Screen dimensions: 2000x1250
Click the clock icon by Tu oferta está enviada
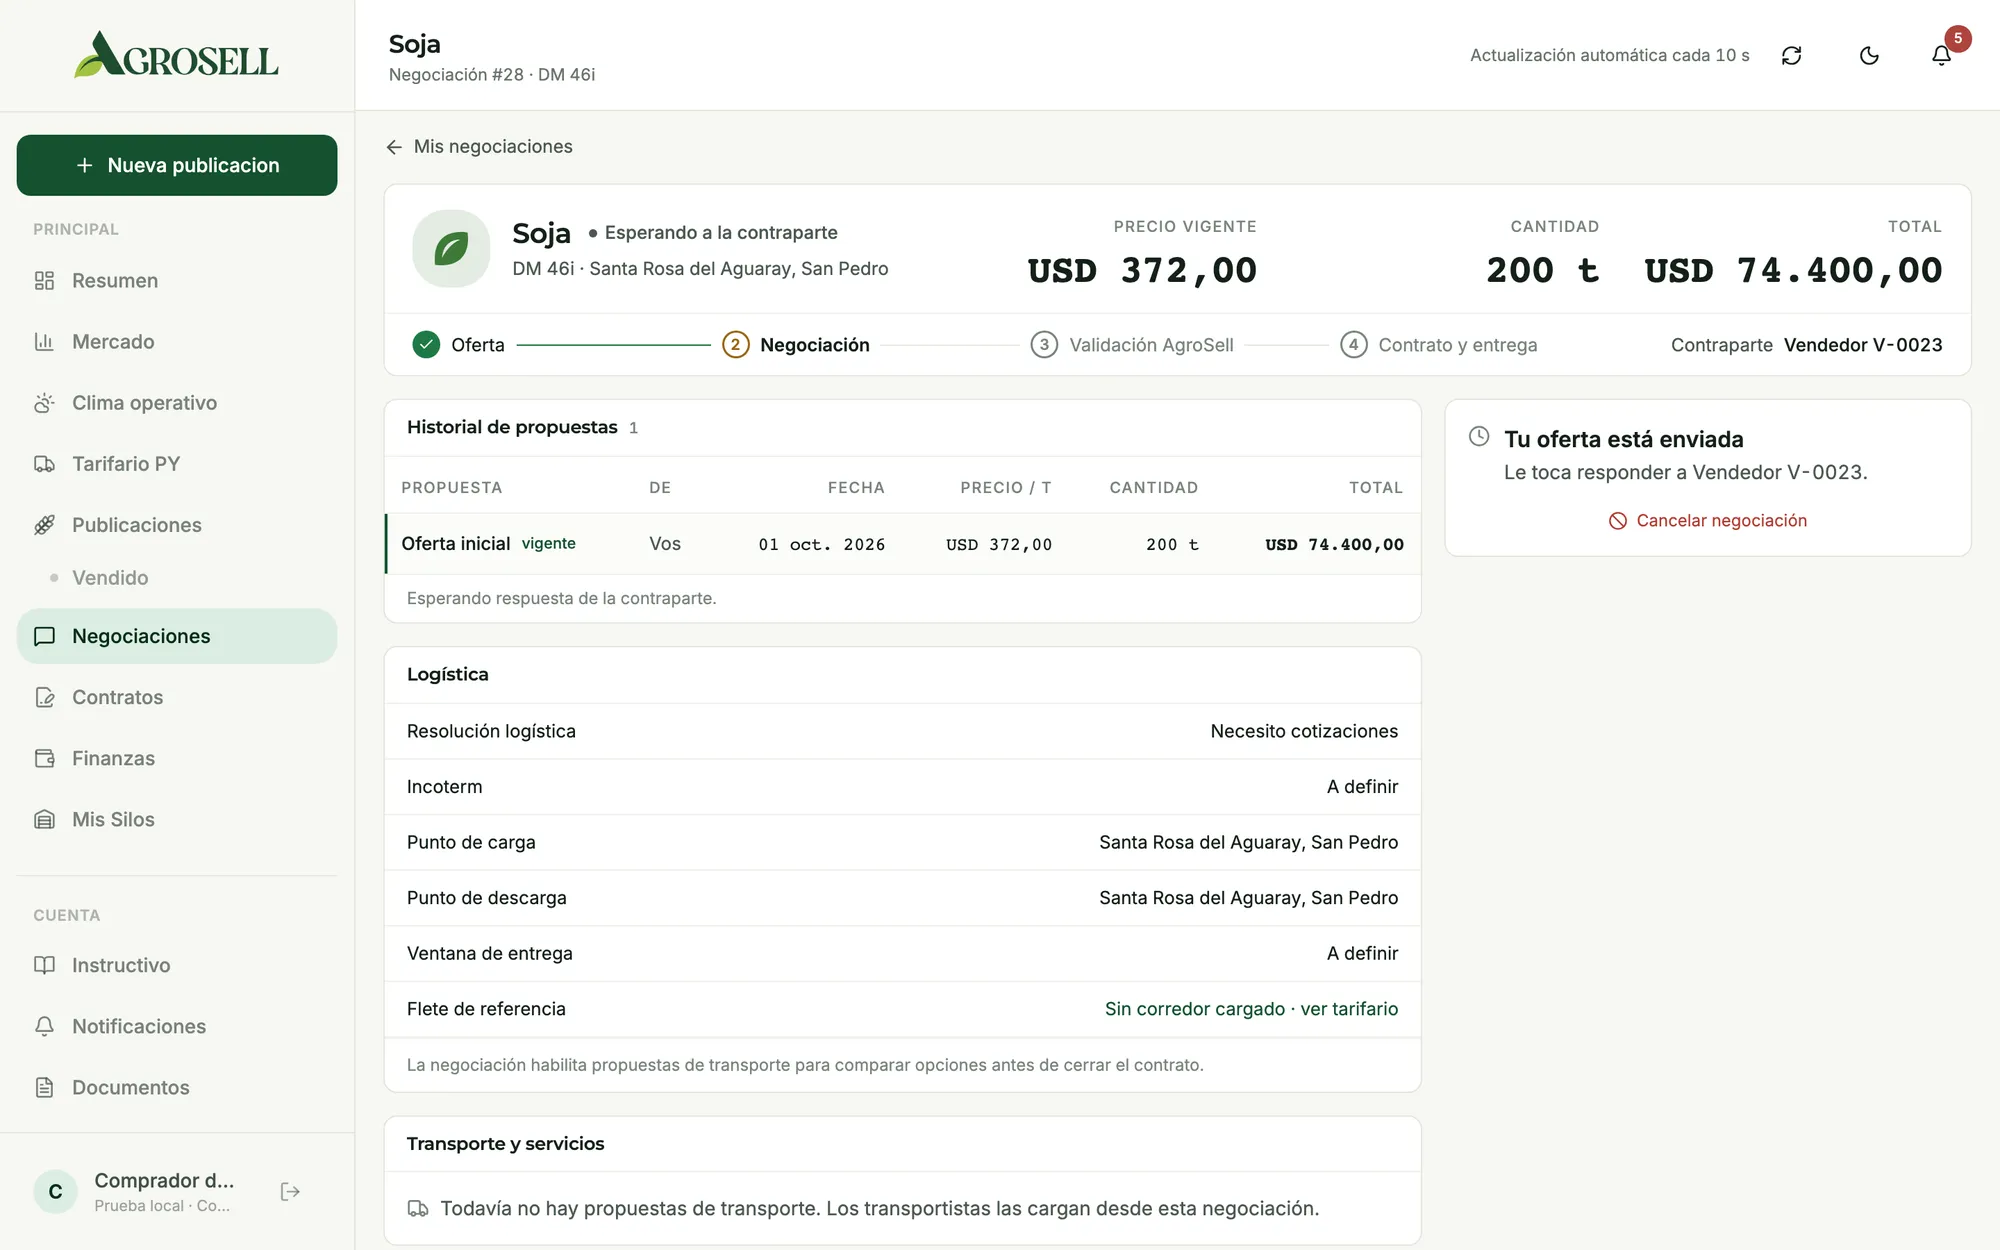click(1479, 436)
